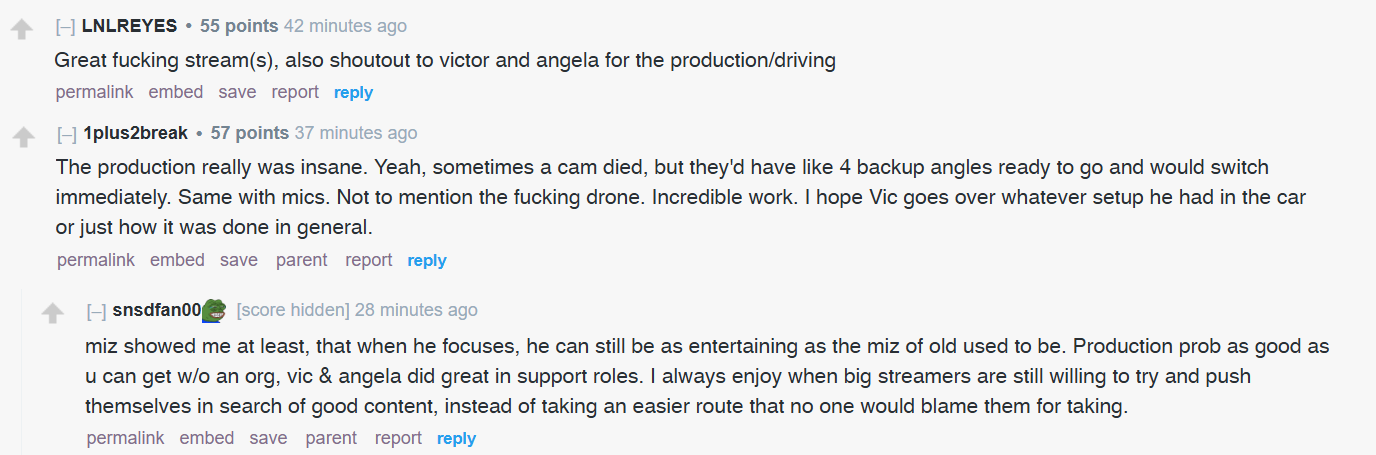Go to parent of snsdfan00's comment

[331, 438]
